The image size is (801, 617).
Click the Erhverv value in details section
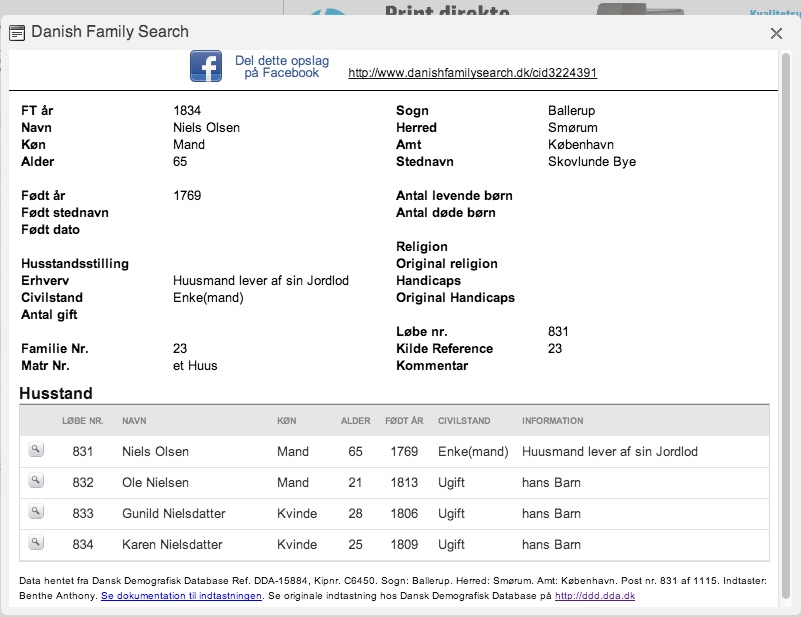tap(261, 281)
